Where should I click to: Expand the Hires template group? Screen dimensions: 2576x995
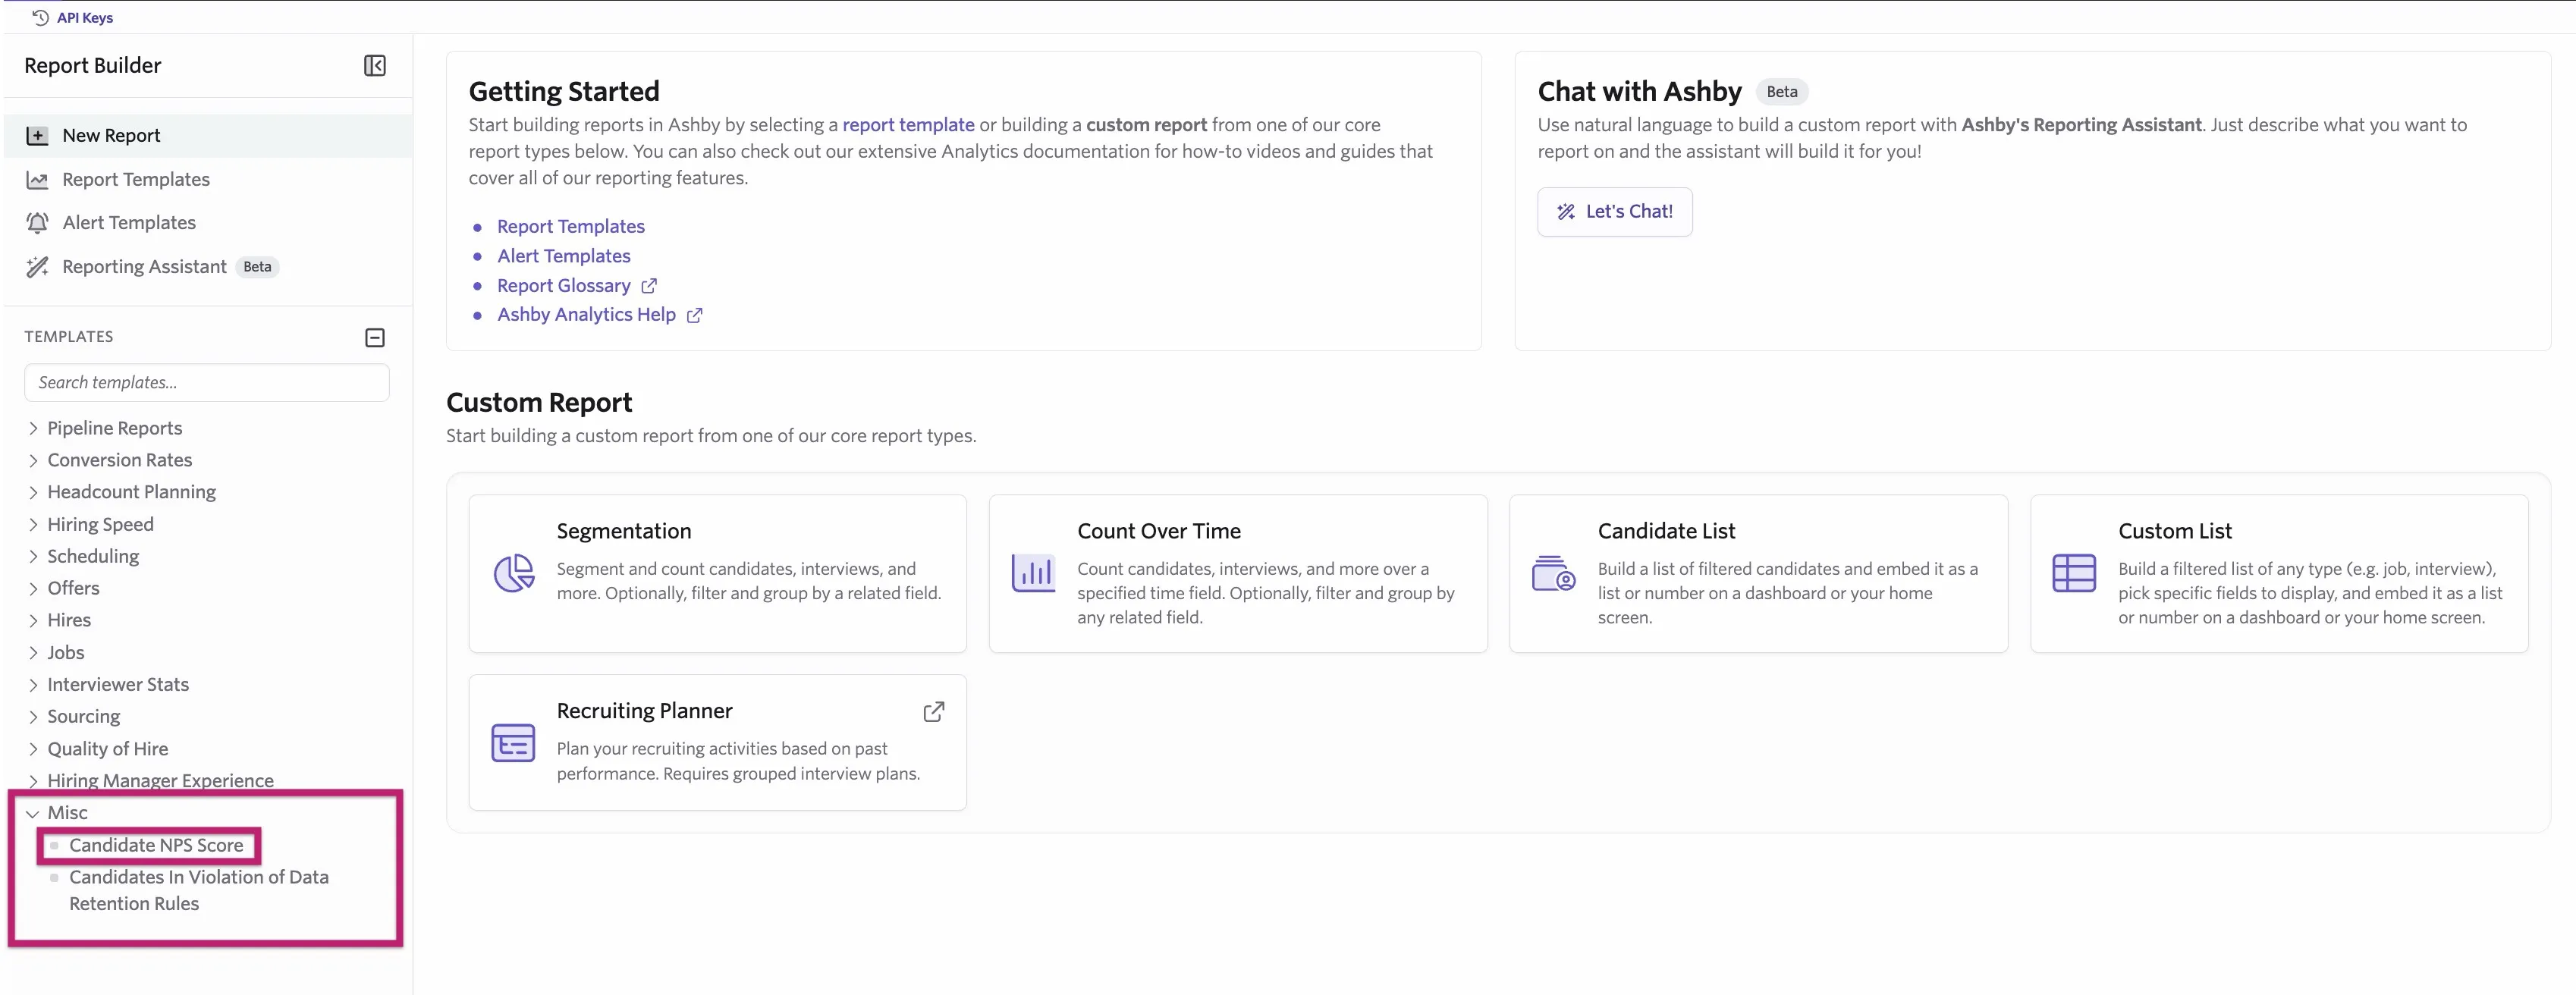click(x=33, y=621)
